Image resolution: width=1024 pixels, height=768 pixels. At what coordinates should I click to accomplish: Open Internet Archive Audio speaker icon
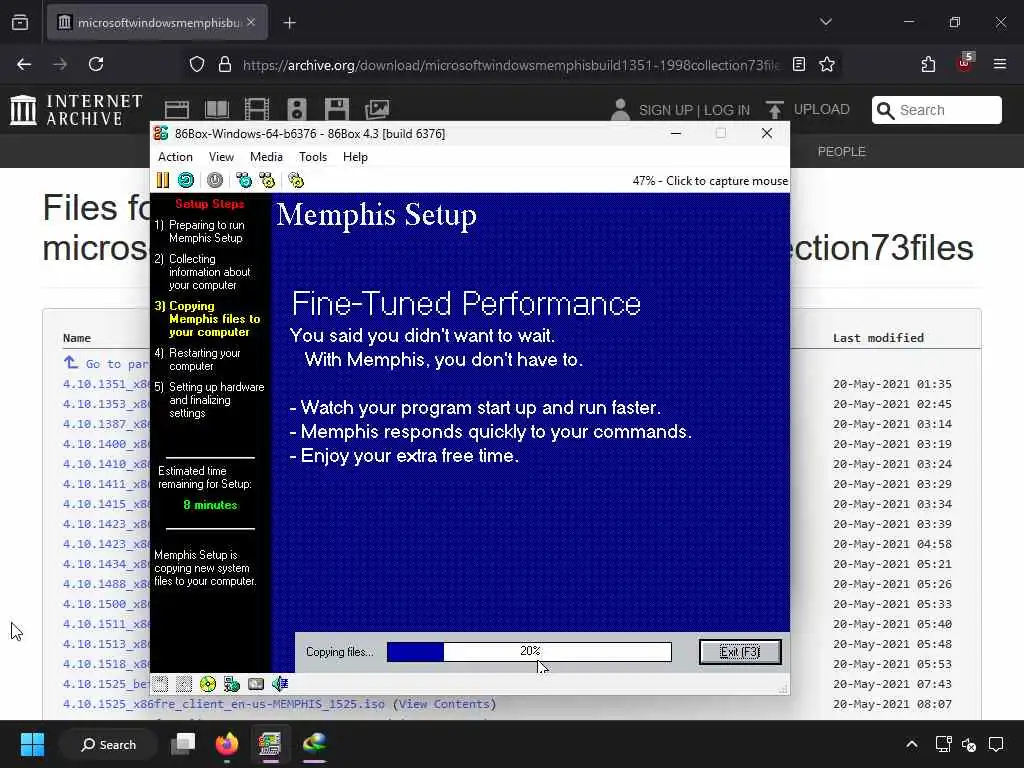[296, 110]
